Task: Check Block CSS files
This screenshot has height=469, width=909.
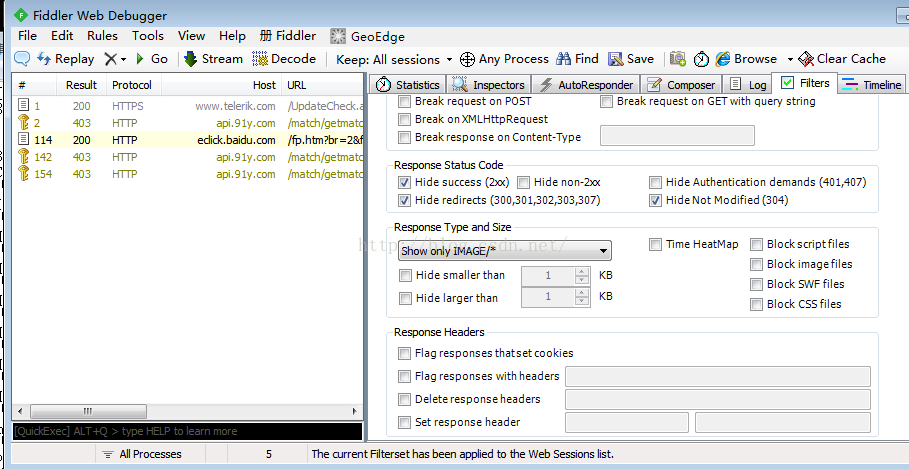Action: [756, 304]
